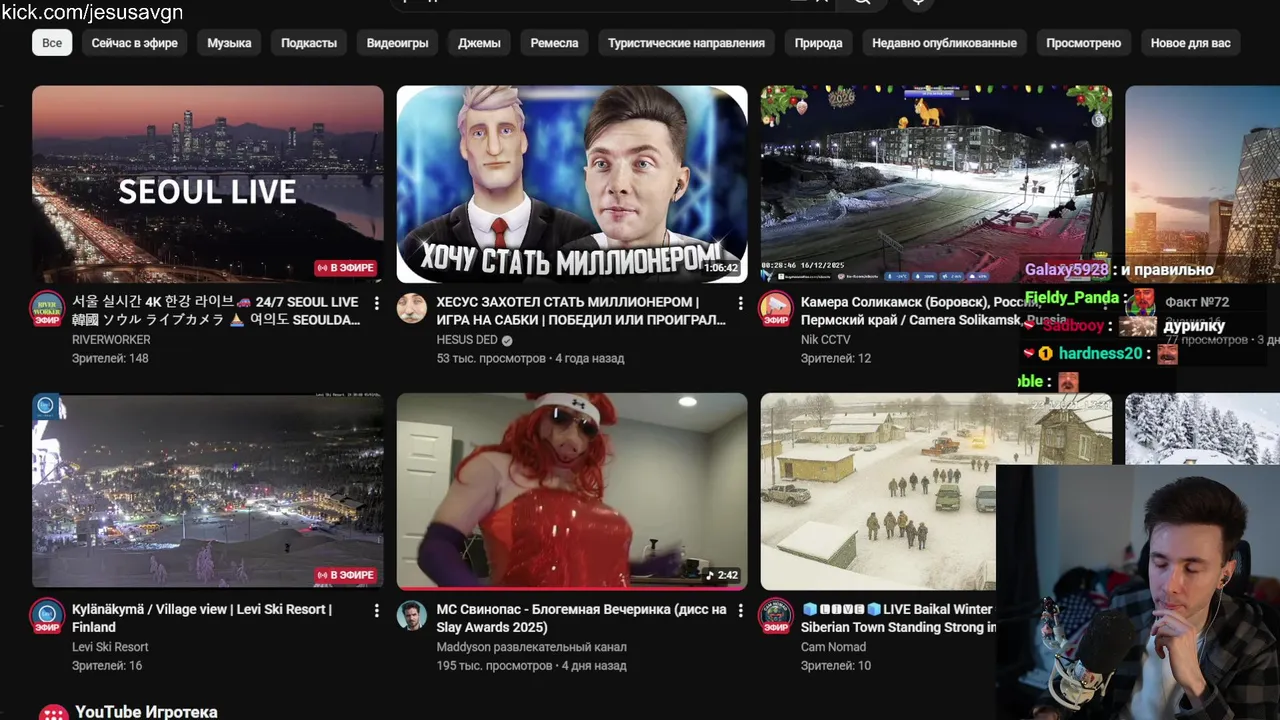Viewport: 1280px width, 720px height.
Task: Filter by "Туристические направления" chip
Action: pyautogui.click(x=686, y=43)
